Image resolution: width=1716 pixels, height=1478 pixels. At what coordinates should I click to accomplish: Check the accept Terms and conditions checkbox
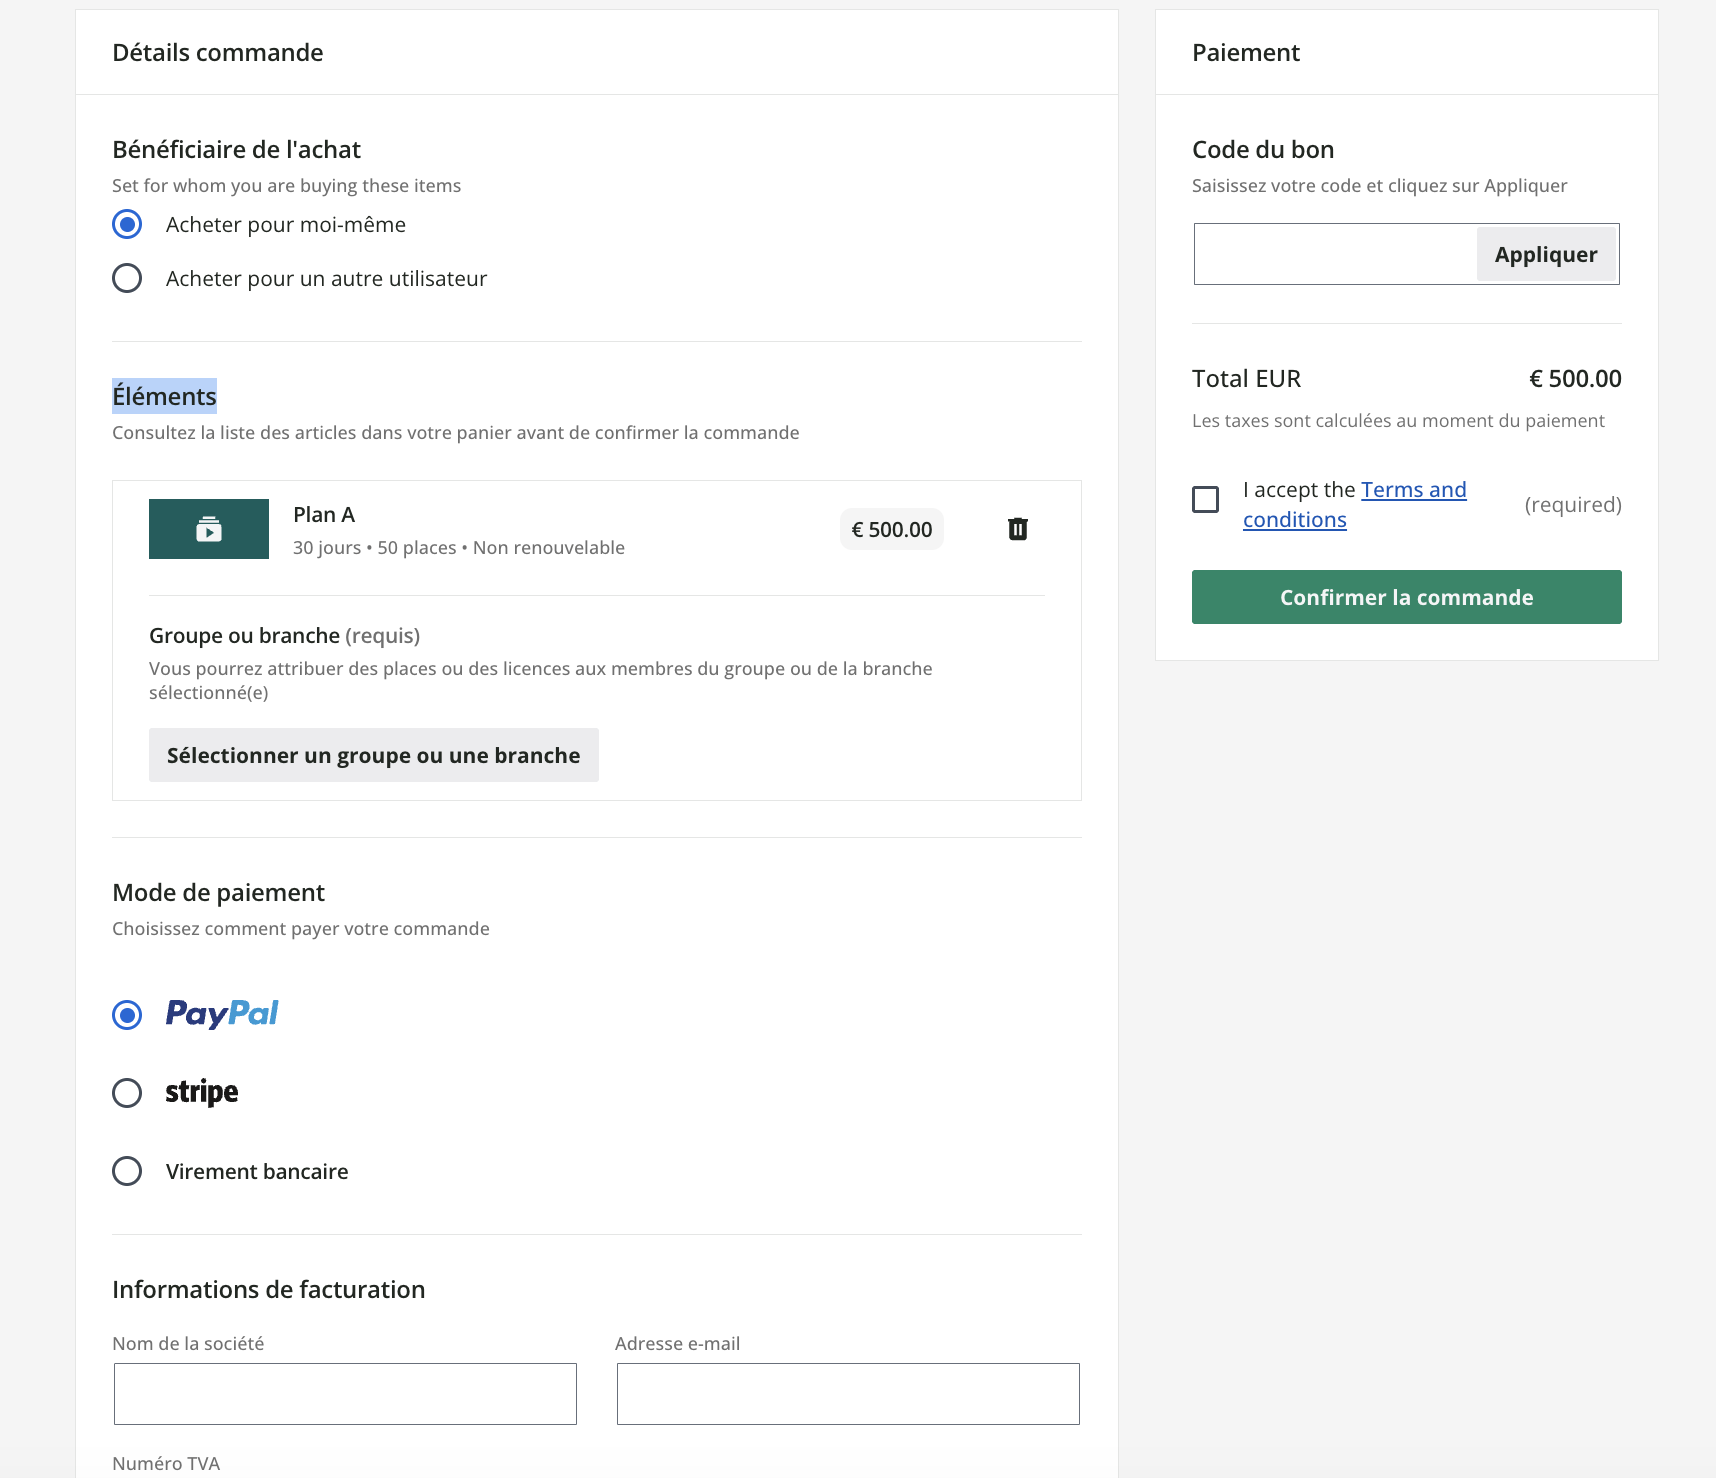[1206, 499]
